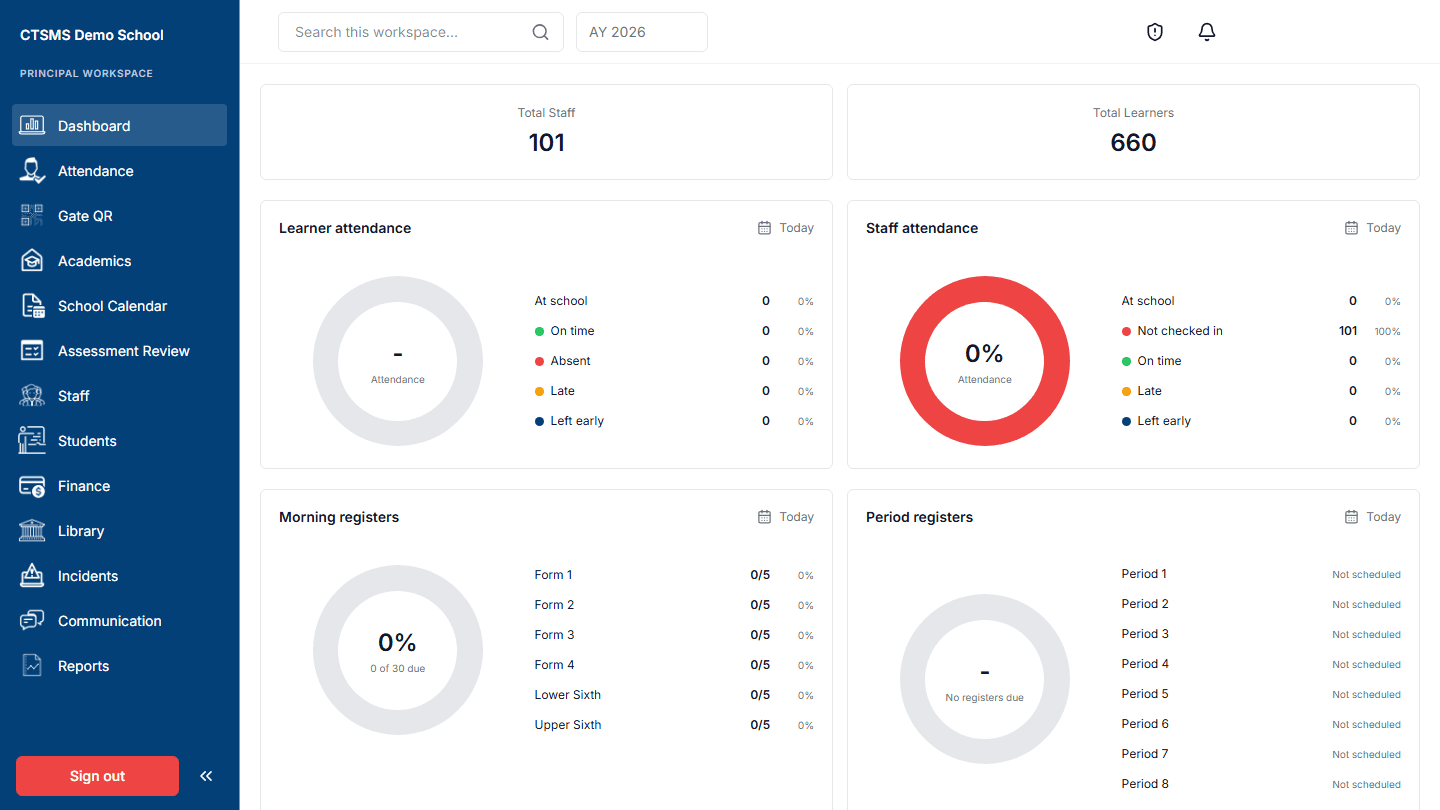Click the Absent legend entry in Learner attendance
Viewport: 1440px width, 810px height.
[x=562, y=361]
